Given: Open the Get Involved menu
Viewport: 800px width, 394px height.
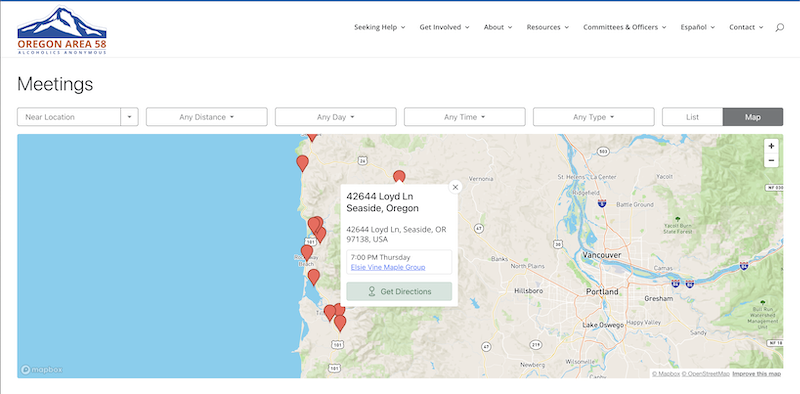Looking at the screenshot, I should click(444, 28).
